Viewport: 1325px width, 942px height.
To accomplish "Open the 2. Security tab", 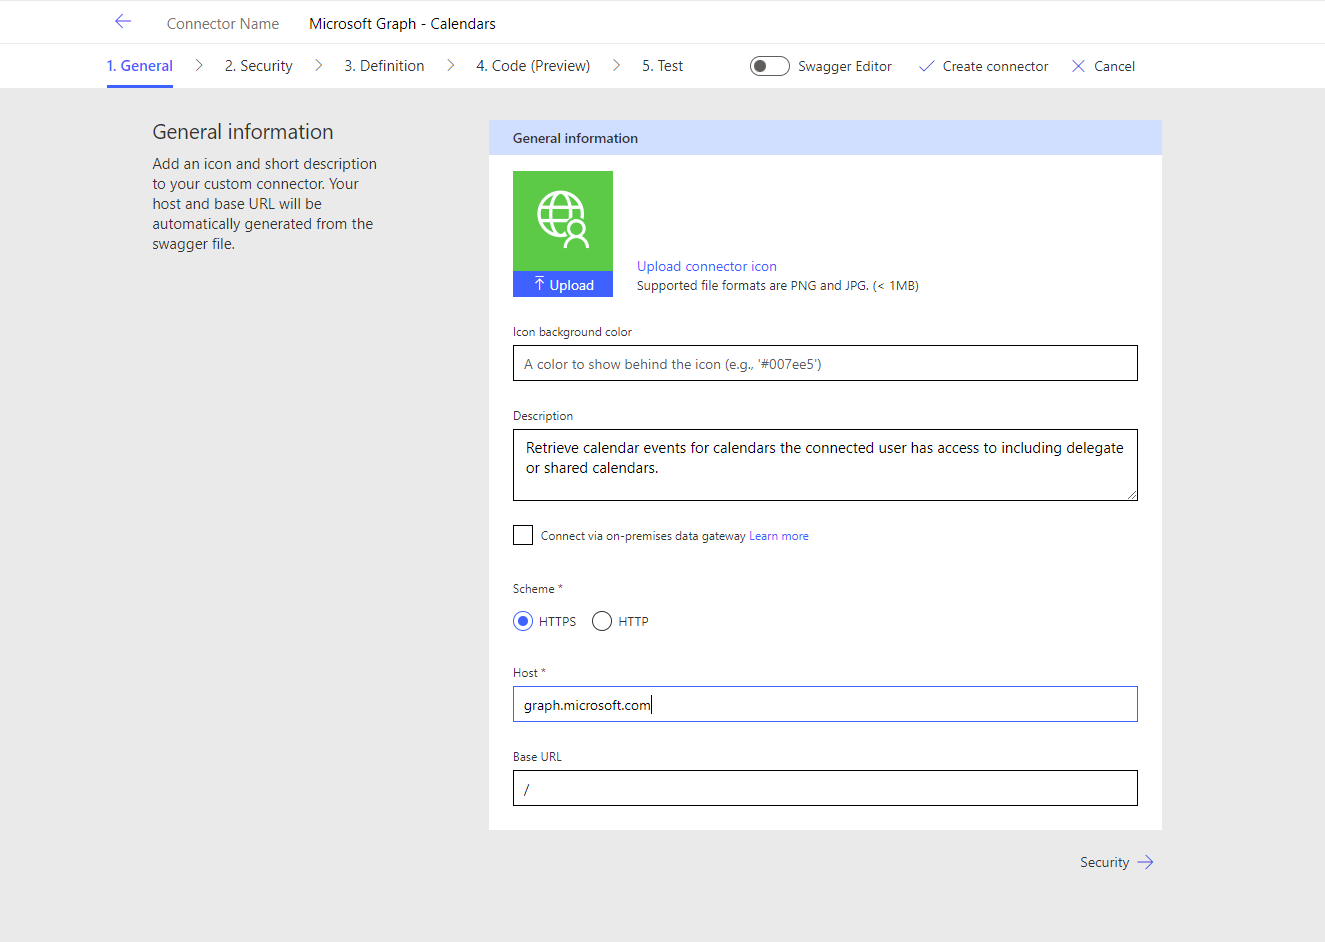I will click(258, 66).
